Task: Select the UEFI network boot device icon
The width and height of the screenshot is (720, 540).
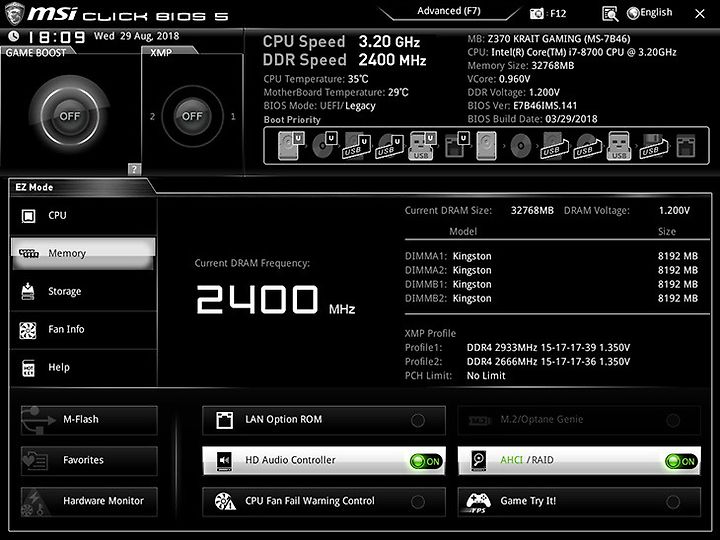Action: click(456, 145)
